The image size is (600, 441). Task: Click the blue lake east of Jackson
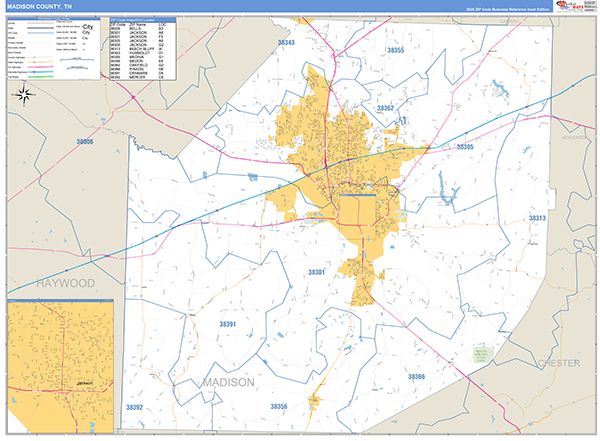[445, 201]
